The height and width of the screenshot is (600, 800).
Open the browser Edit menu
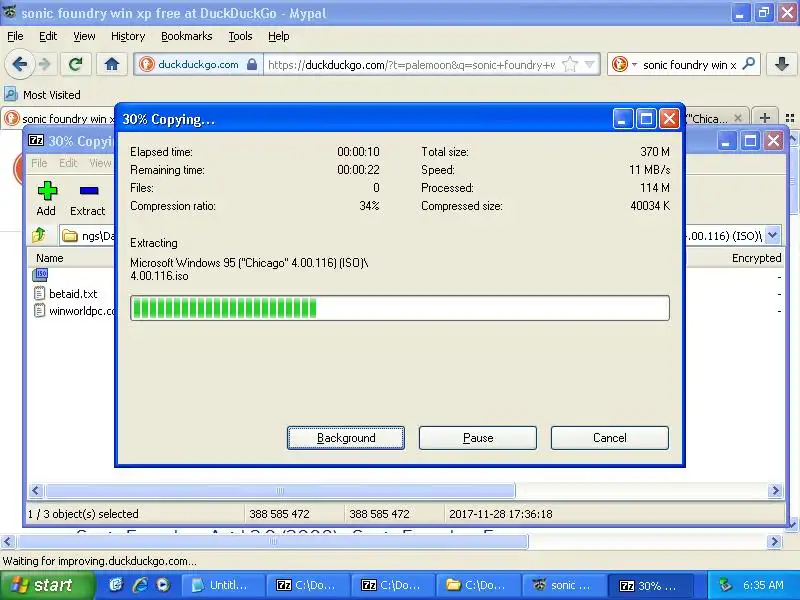[48, 36]
